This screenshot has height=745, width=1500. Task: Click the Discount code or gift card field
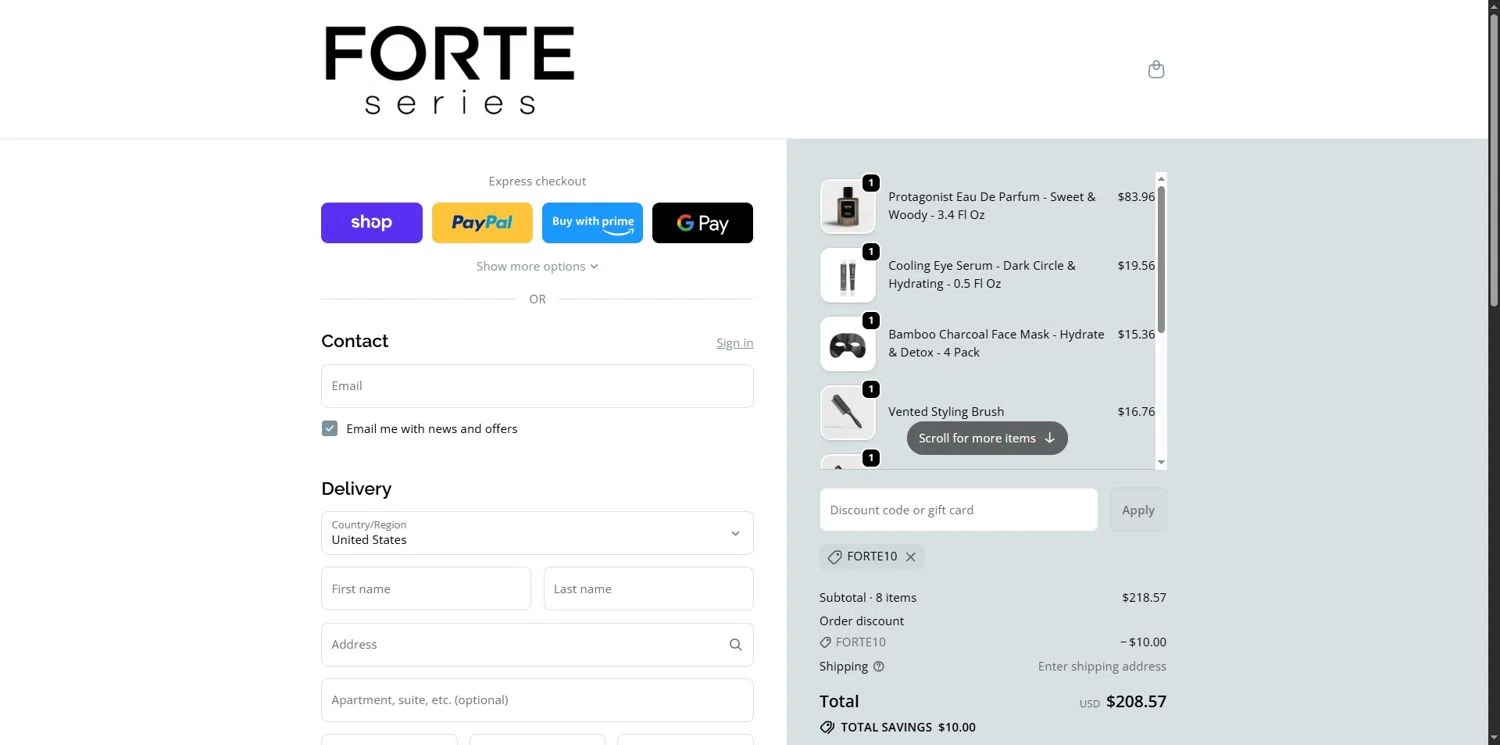coord(958,510)
